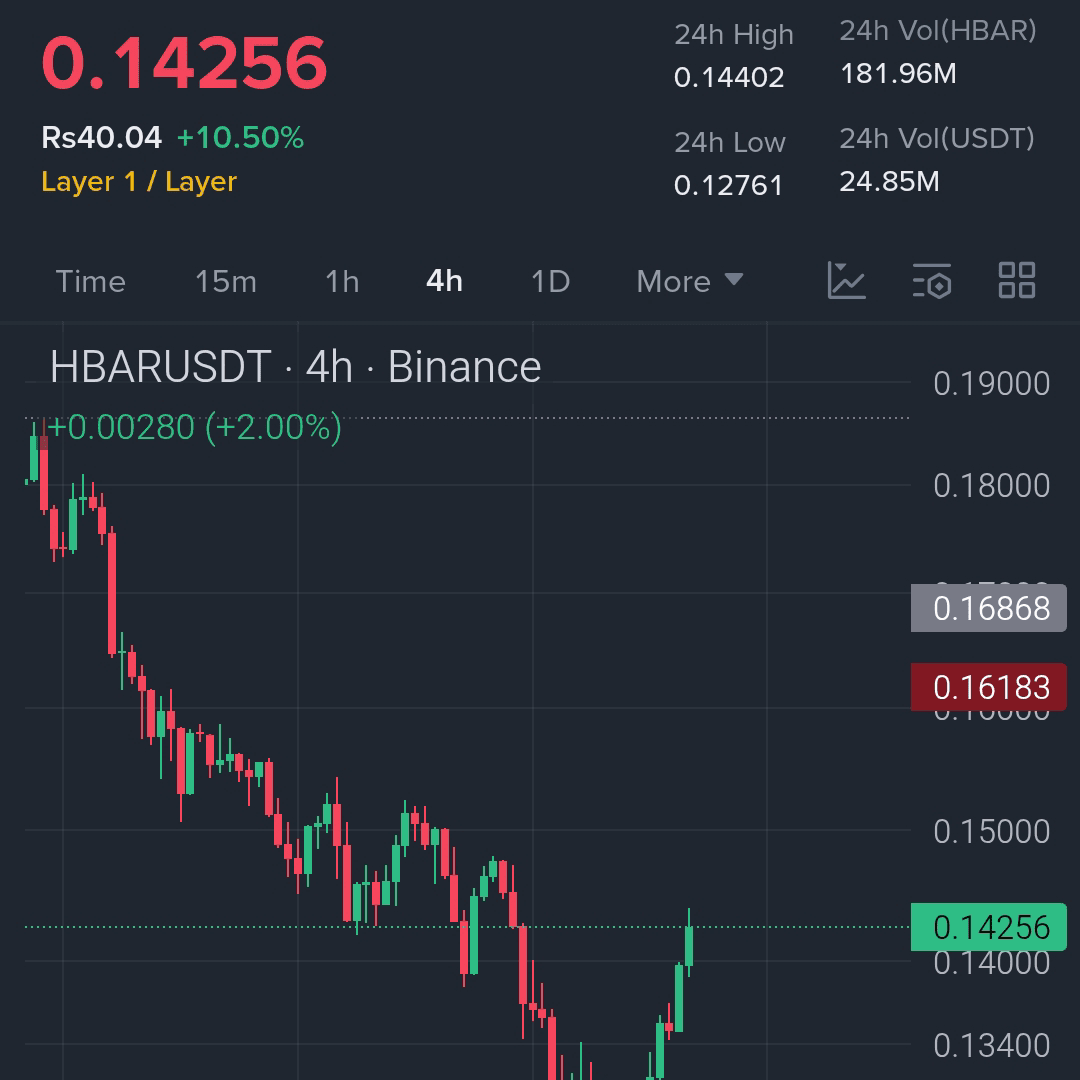This screenshot has width=1080, height=1080.
Task: Switch to the Time chart tab
Action: [x=90, y=282]
